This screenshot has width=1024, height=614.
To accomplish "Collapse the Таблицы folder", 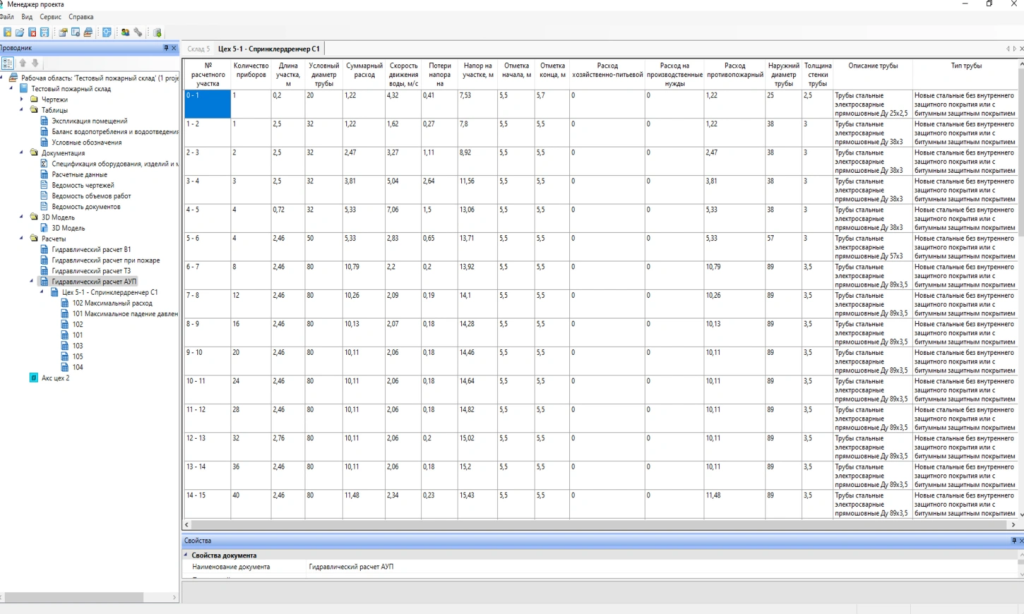I will (22, 110).
